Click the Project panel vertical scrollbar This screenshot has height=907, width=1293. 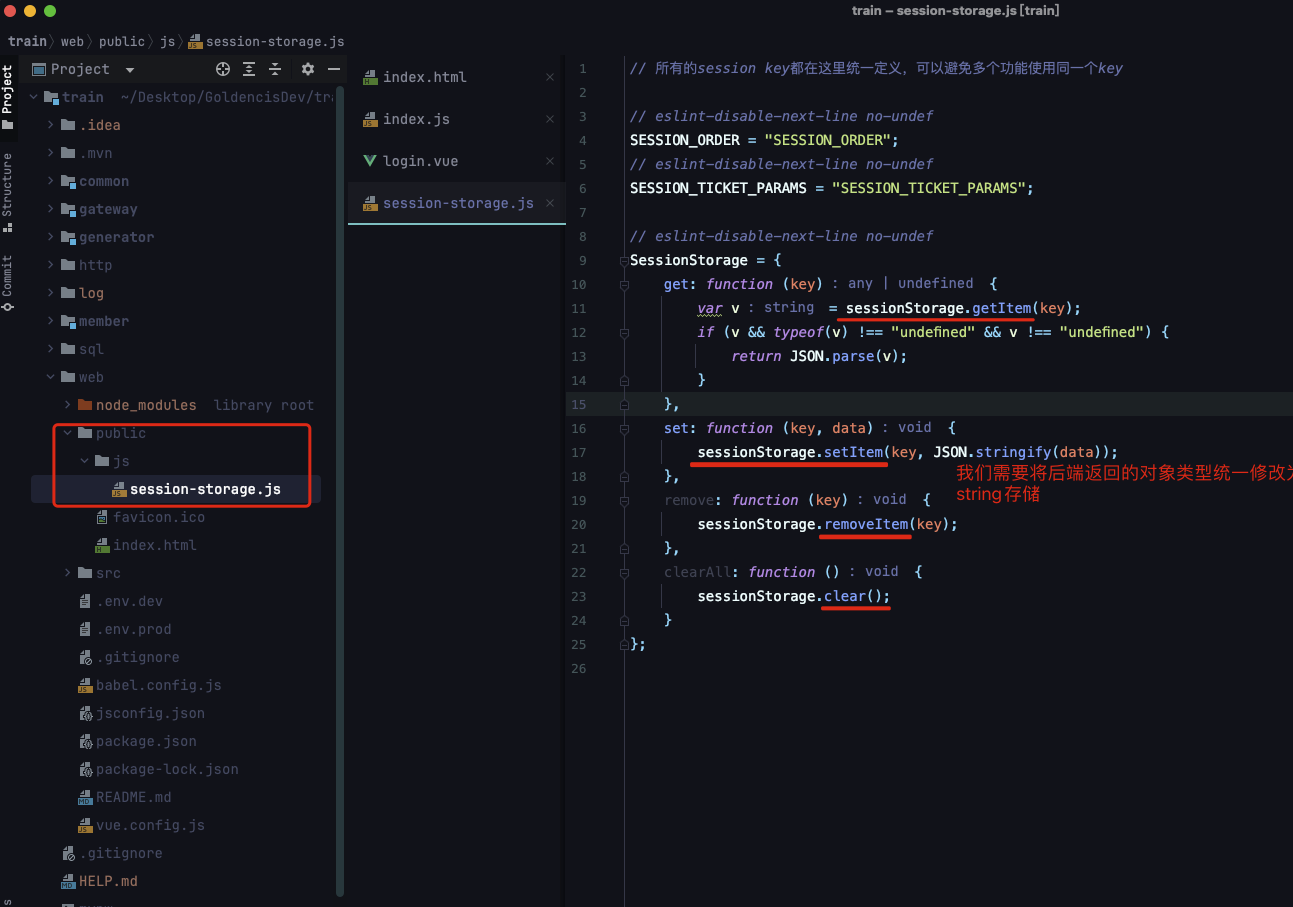coord(340,490)
